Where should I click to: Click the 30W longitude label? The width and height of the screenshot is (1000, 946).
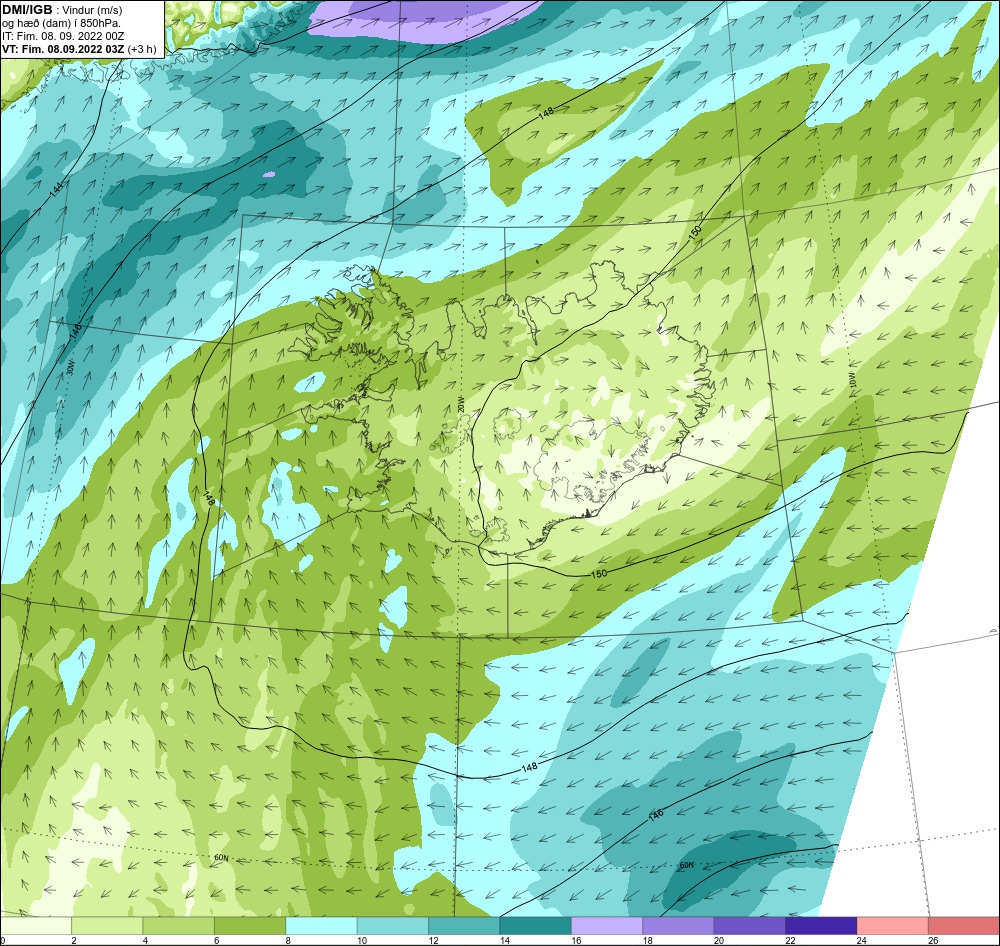[71, 369]
